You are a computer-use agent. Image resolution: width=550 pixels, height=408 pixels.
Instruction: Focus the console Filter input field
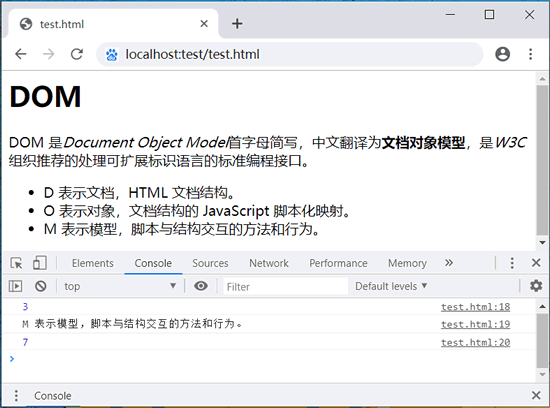pyautogui.click(x=286, y=287)
